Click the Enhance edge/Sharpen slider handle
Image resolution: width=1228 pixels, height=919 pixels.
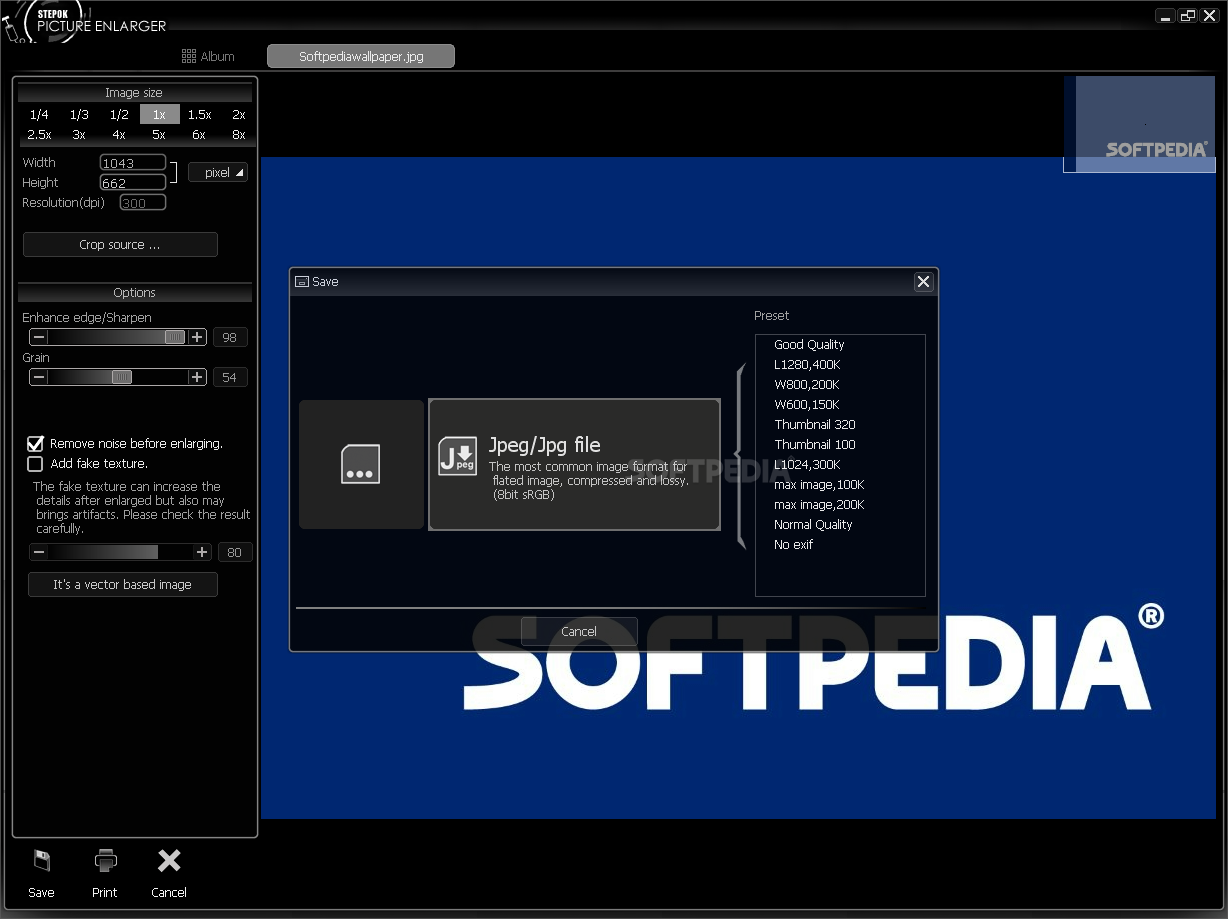[x=175, y=337]
